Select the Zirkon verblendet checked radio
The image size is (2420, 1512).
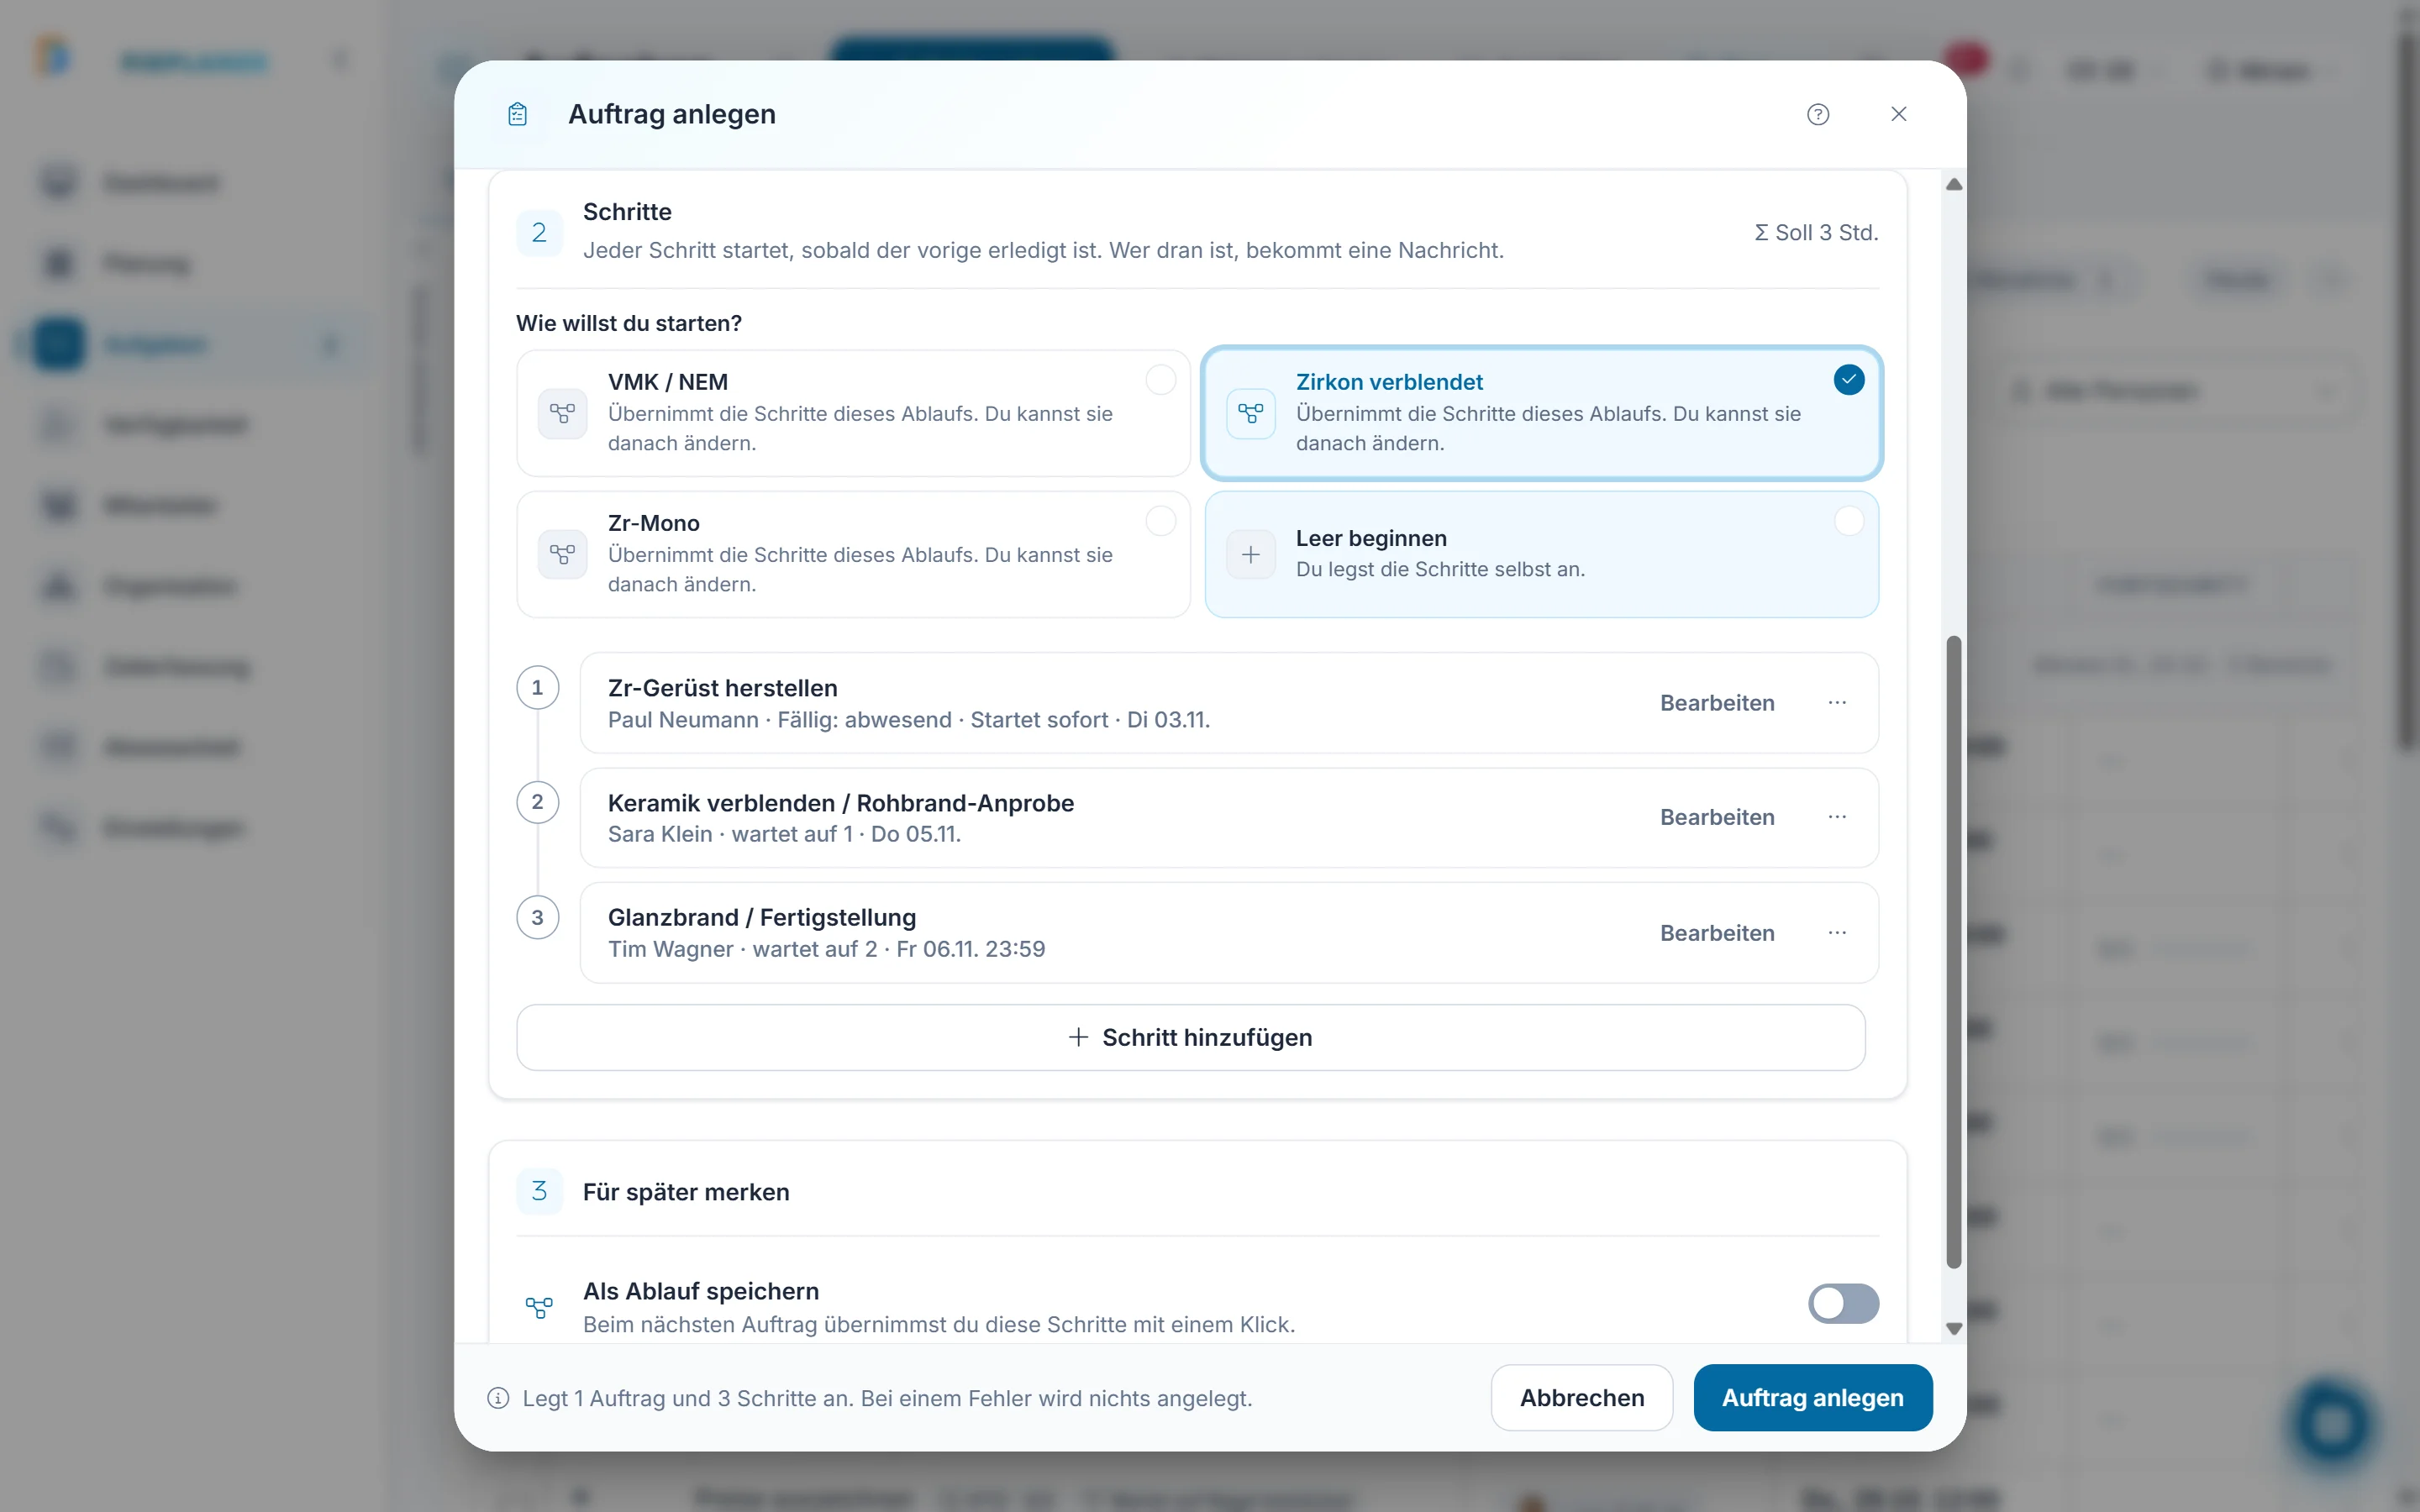point(1848,380)
